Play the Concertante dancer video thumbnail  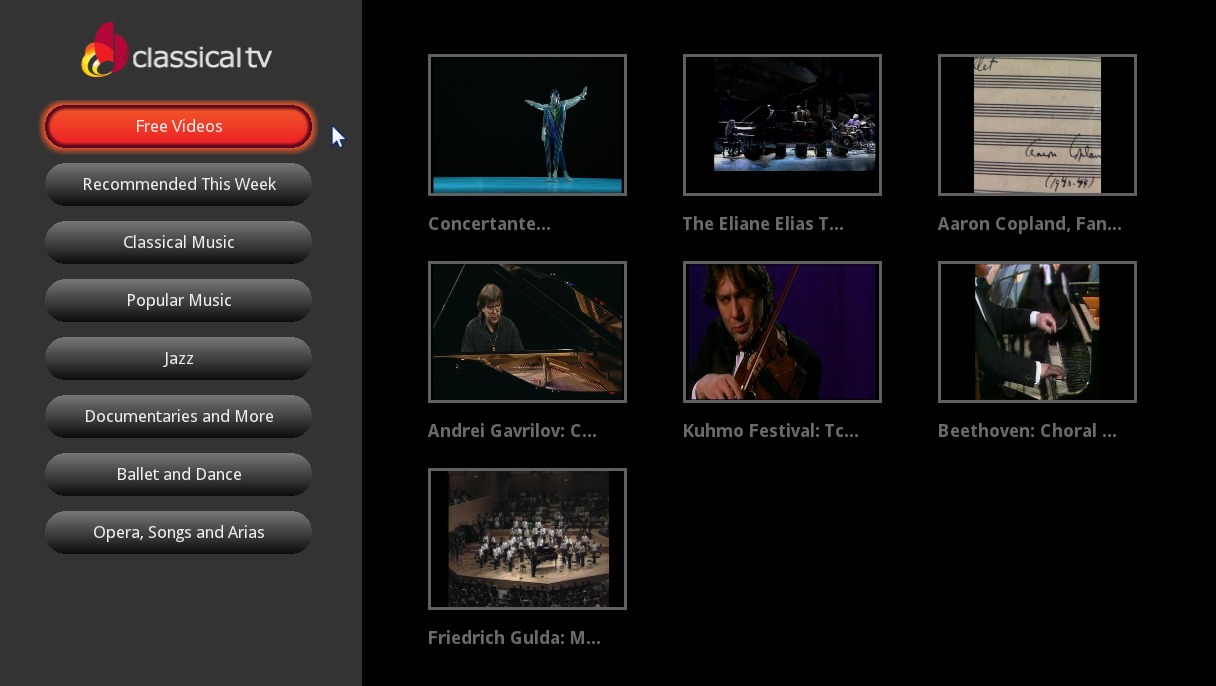pos(527,125)
